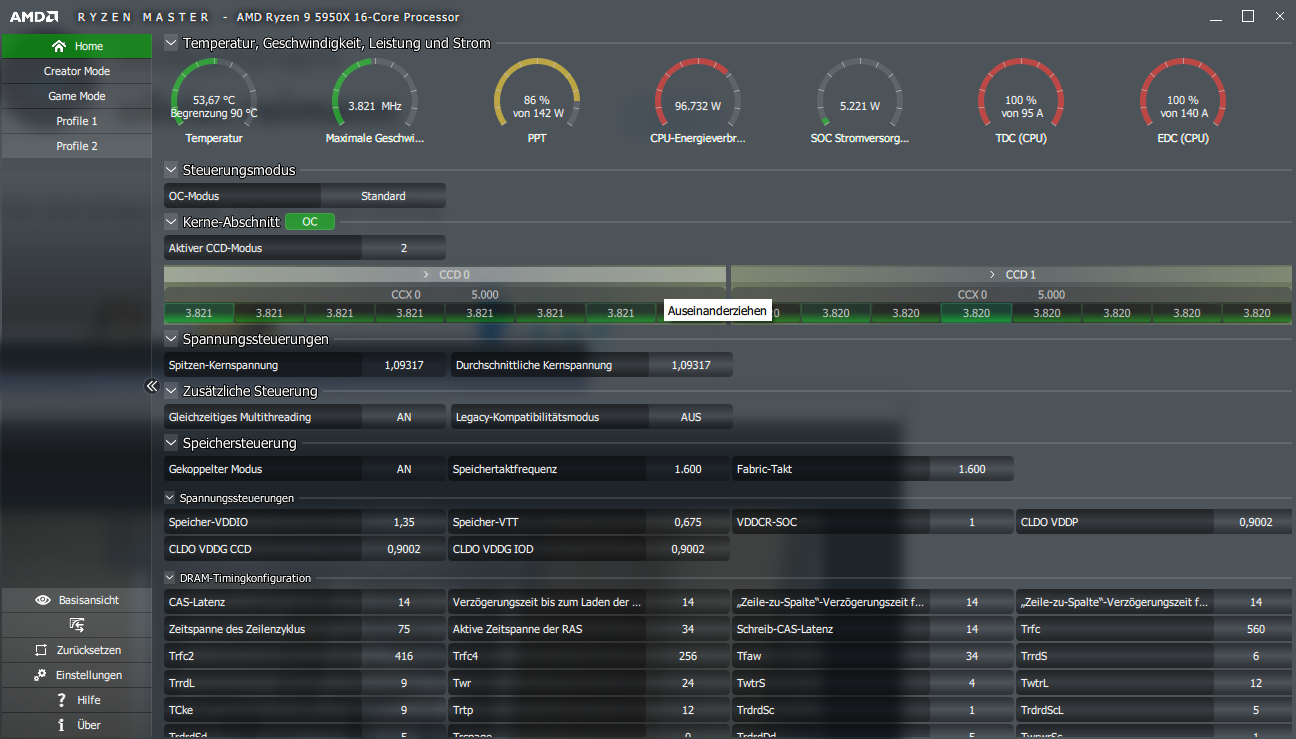The height and width of the screenshot is (739, 1296).
Task: Click Aktive Zeitspanne der RAS value
Action: coord(688,629)
